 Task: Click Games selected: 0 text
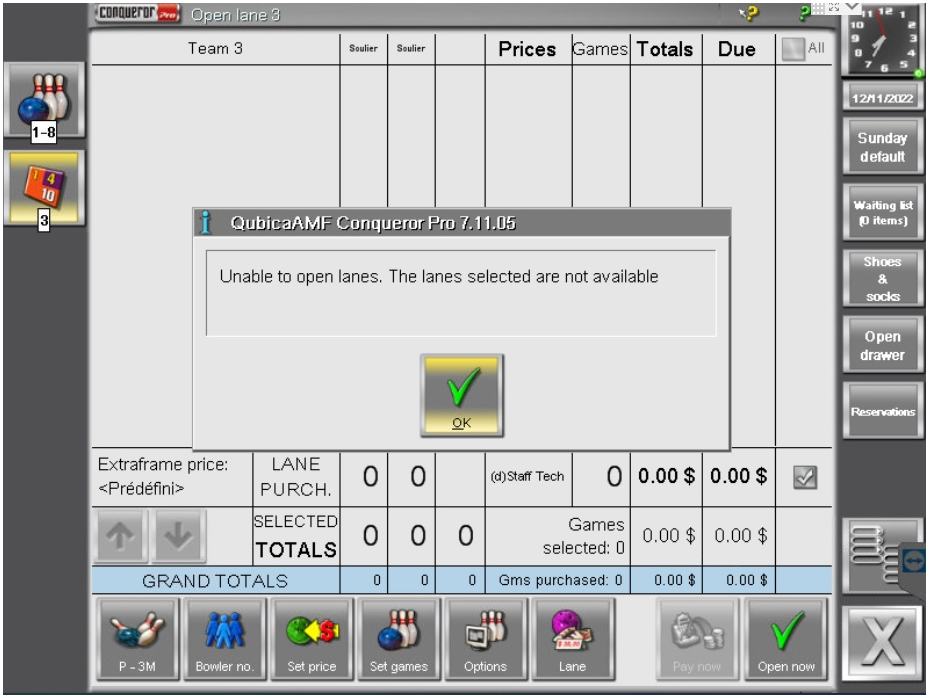coord(584,536)
